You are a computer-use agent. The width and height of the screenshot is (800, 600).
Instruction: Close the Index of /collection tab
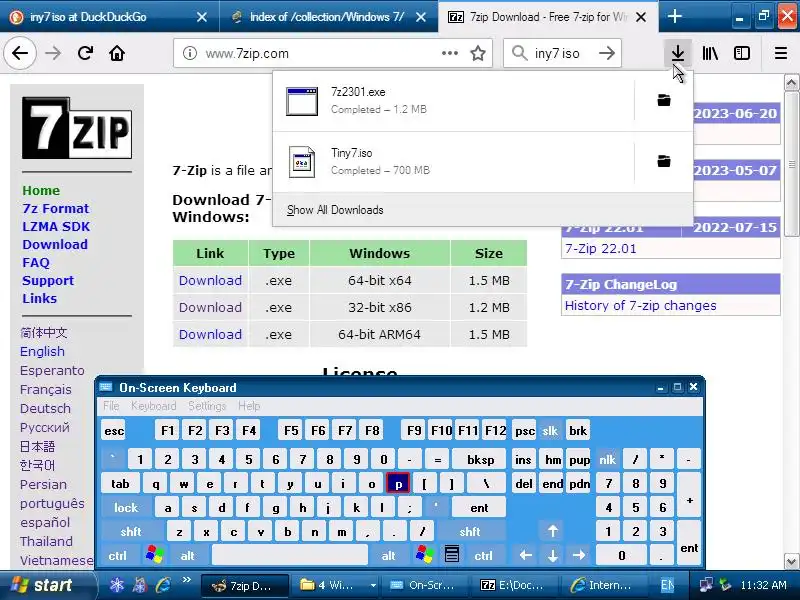click(421, 17)
